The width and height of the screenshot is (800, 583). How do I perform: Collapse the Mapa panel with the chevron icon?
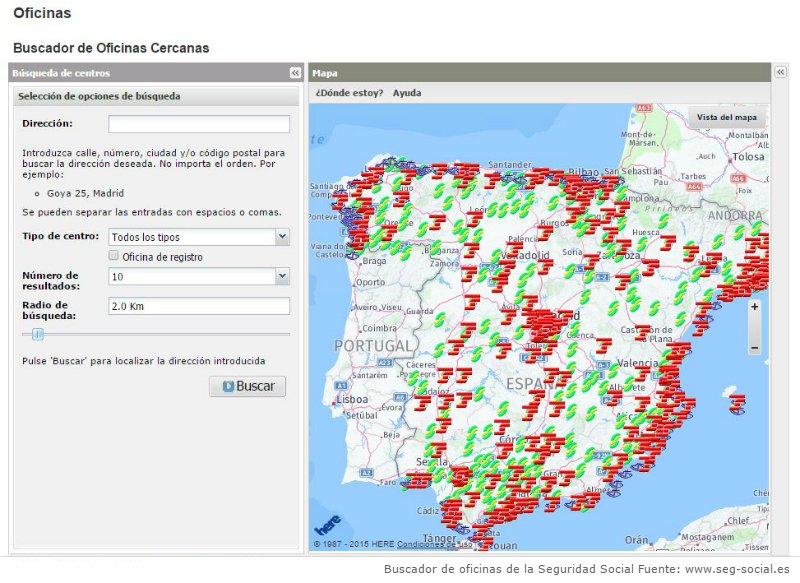(x=780, y=73)
